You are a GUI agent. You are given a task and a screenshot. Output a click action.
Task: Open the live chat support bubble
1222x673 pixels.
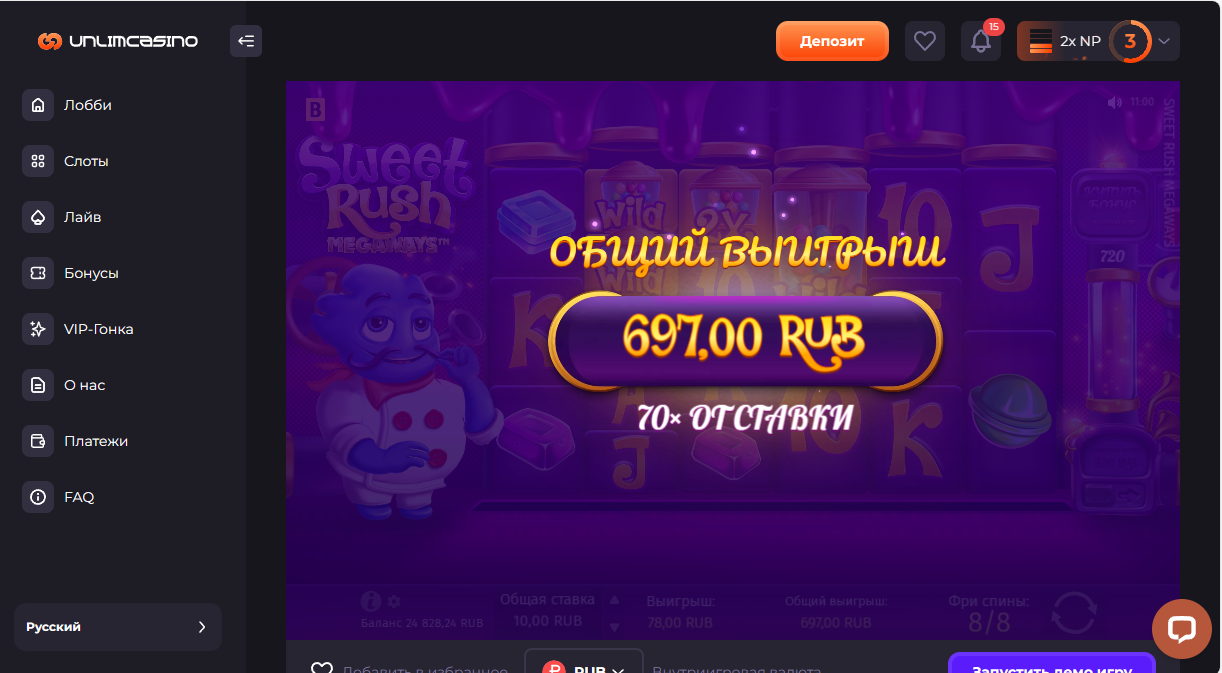1181,629
